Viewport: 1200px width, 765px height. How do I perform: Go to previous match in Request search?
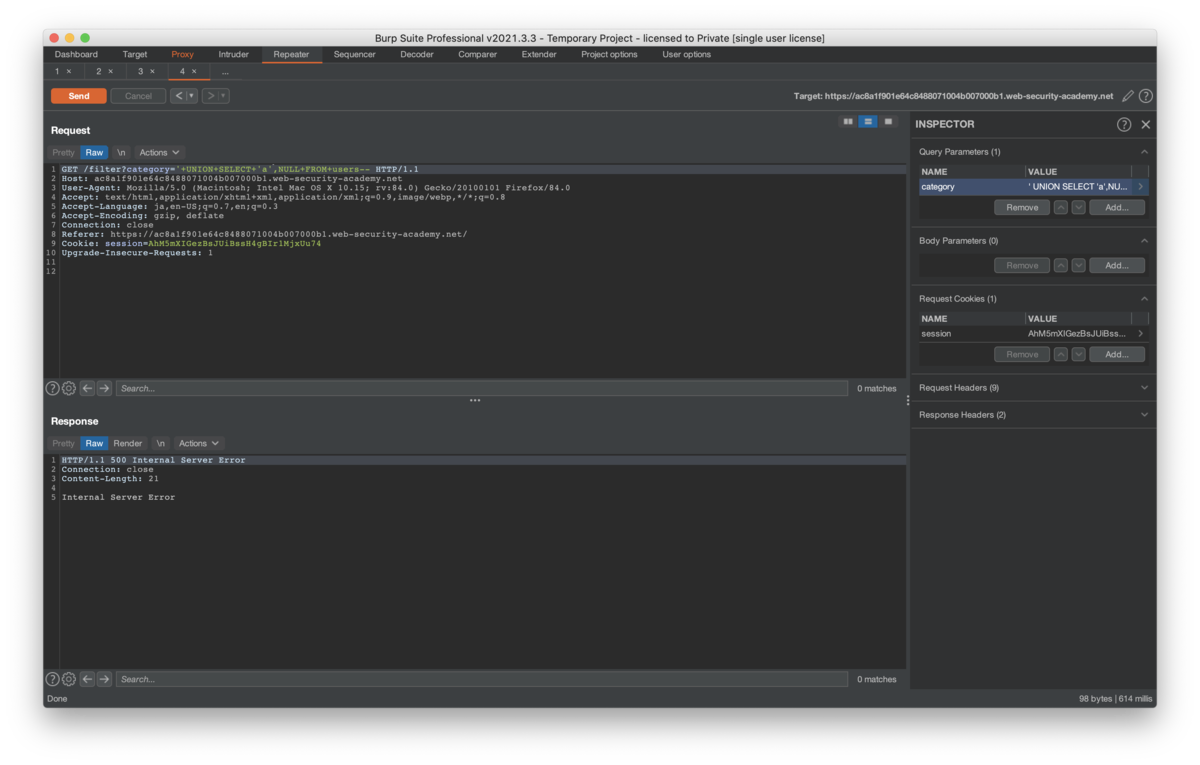87,388
